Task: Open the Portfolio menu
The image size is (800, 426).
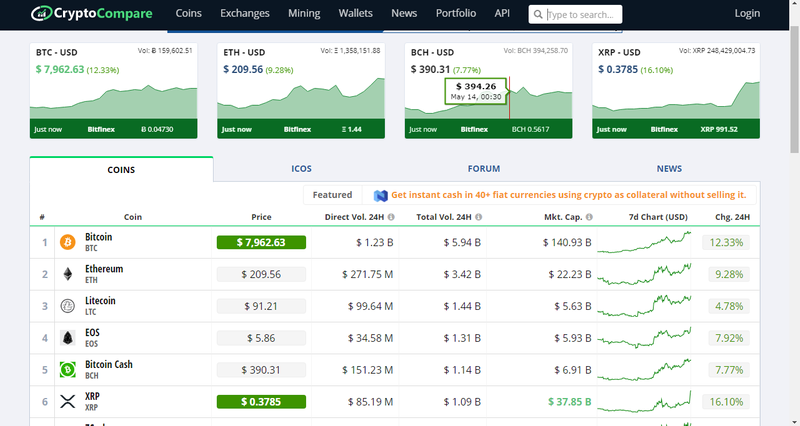Action: click(x=456, y=13)
